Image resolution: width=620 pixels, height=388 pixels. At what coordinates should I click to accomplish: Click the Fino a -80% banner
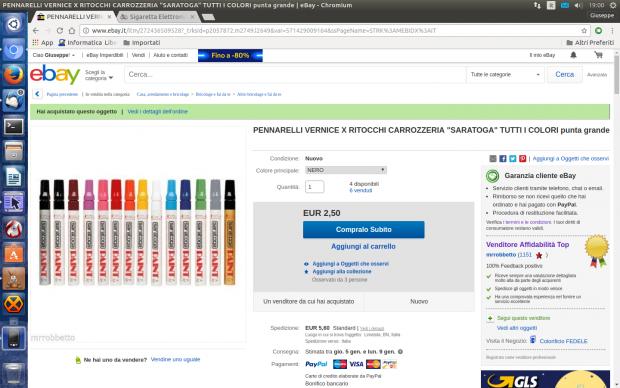[x=230, y=55]
